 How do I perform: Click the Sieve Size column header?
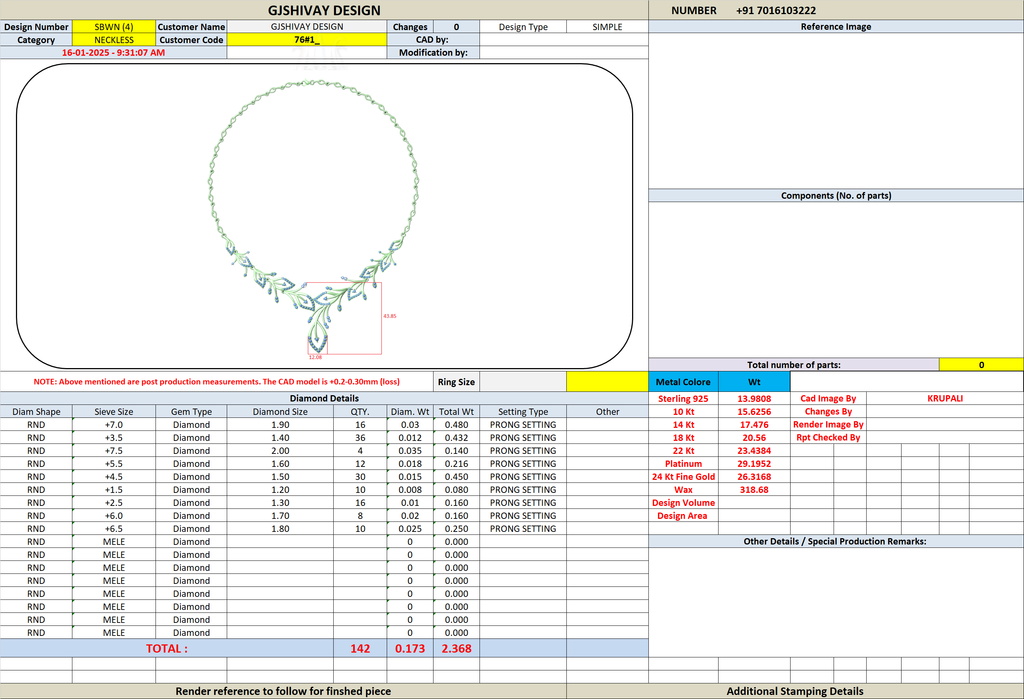[x=114, y=412]
